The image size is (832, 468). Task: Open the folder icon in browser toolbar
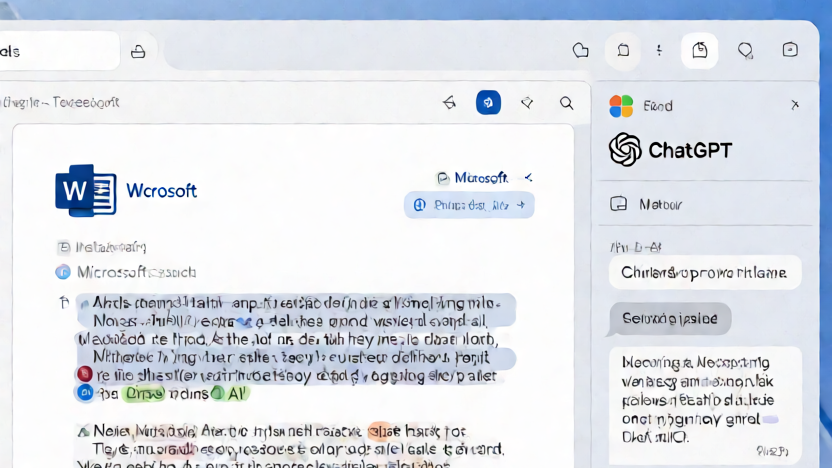580,50
